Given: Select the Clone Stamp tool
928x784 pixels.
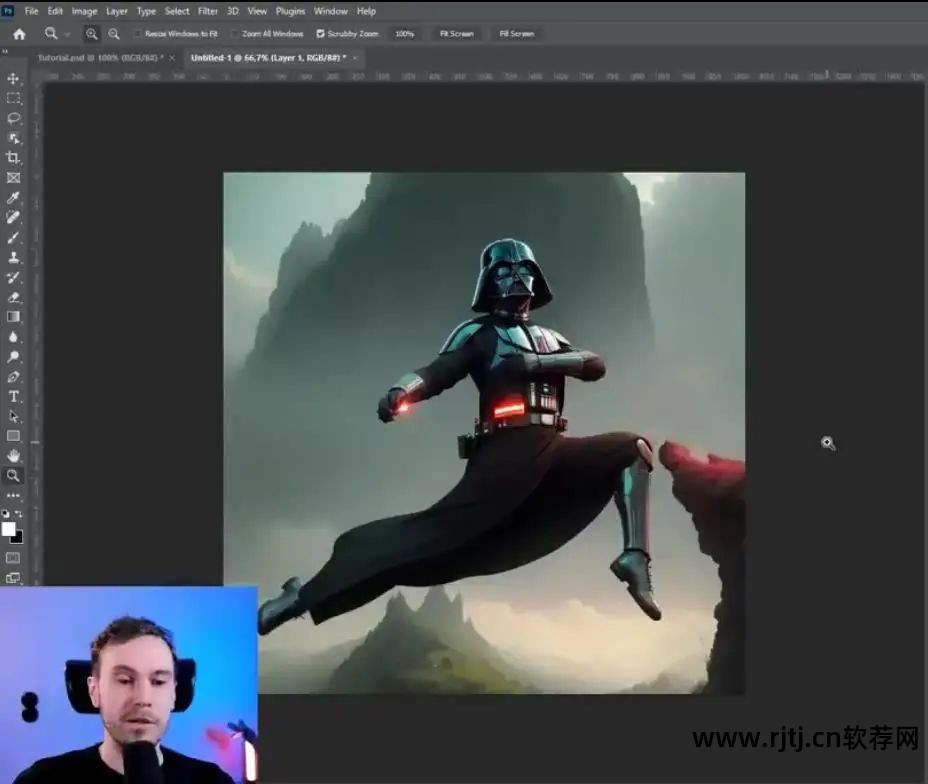Looking at the screenshot, I should click(x=13, y=257).
